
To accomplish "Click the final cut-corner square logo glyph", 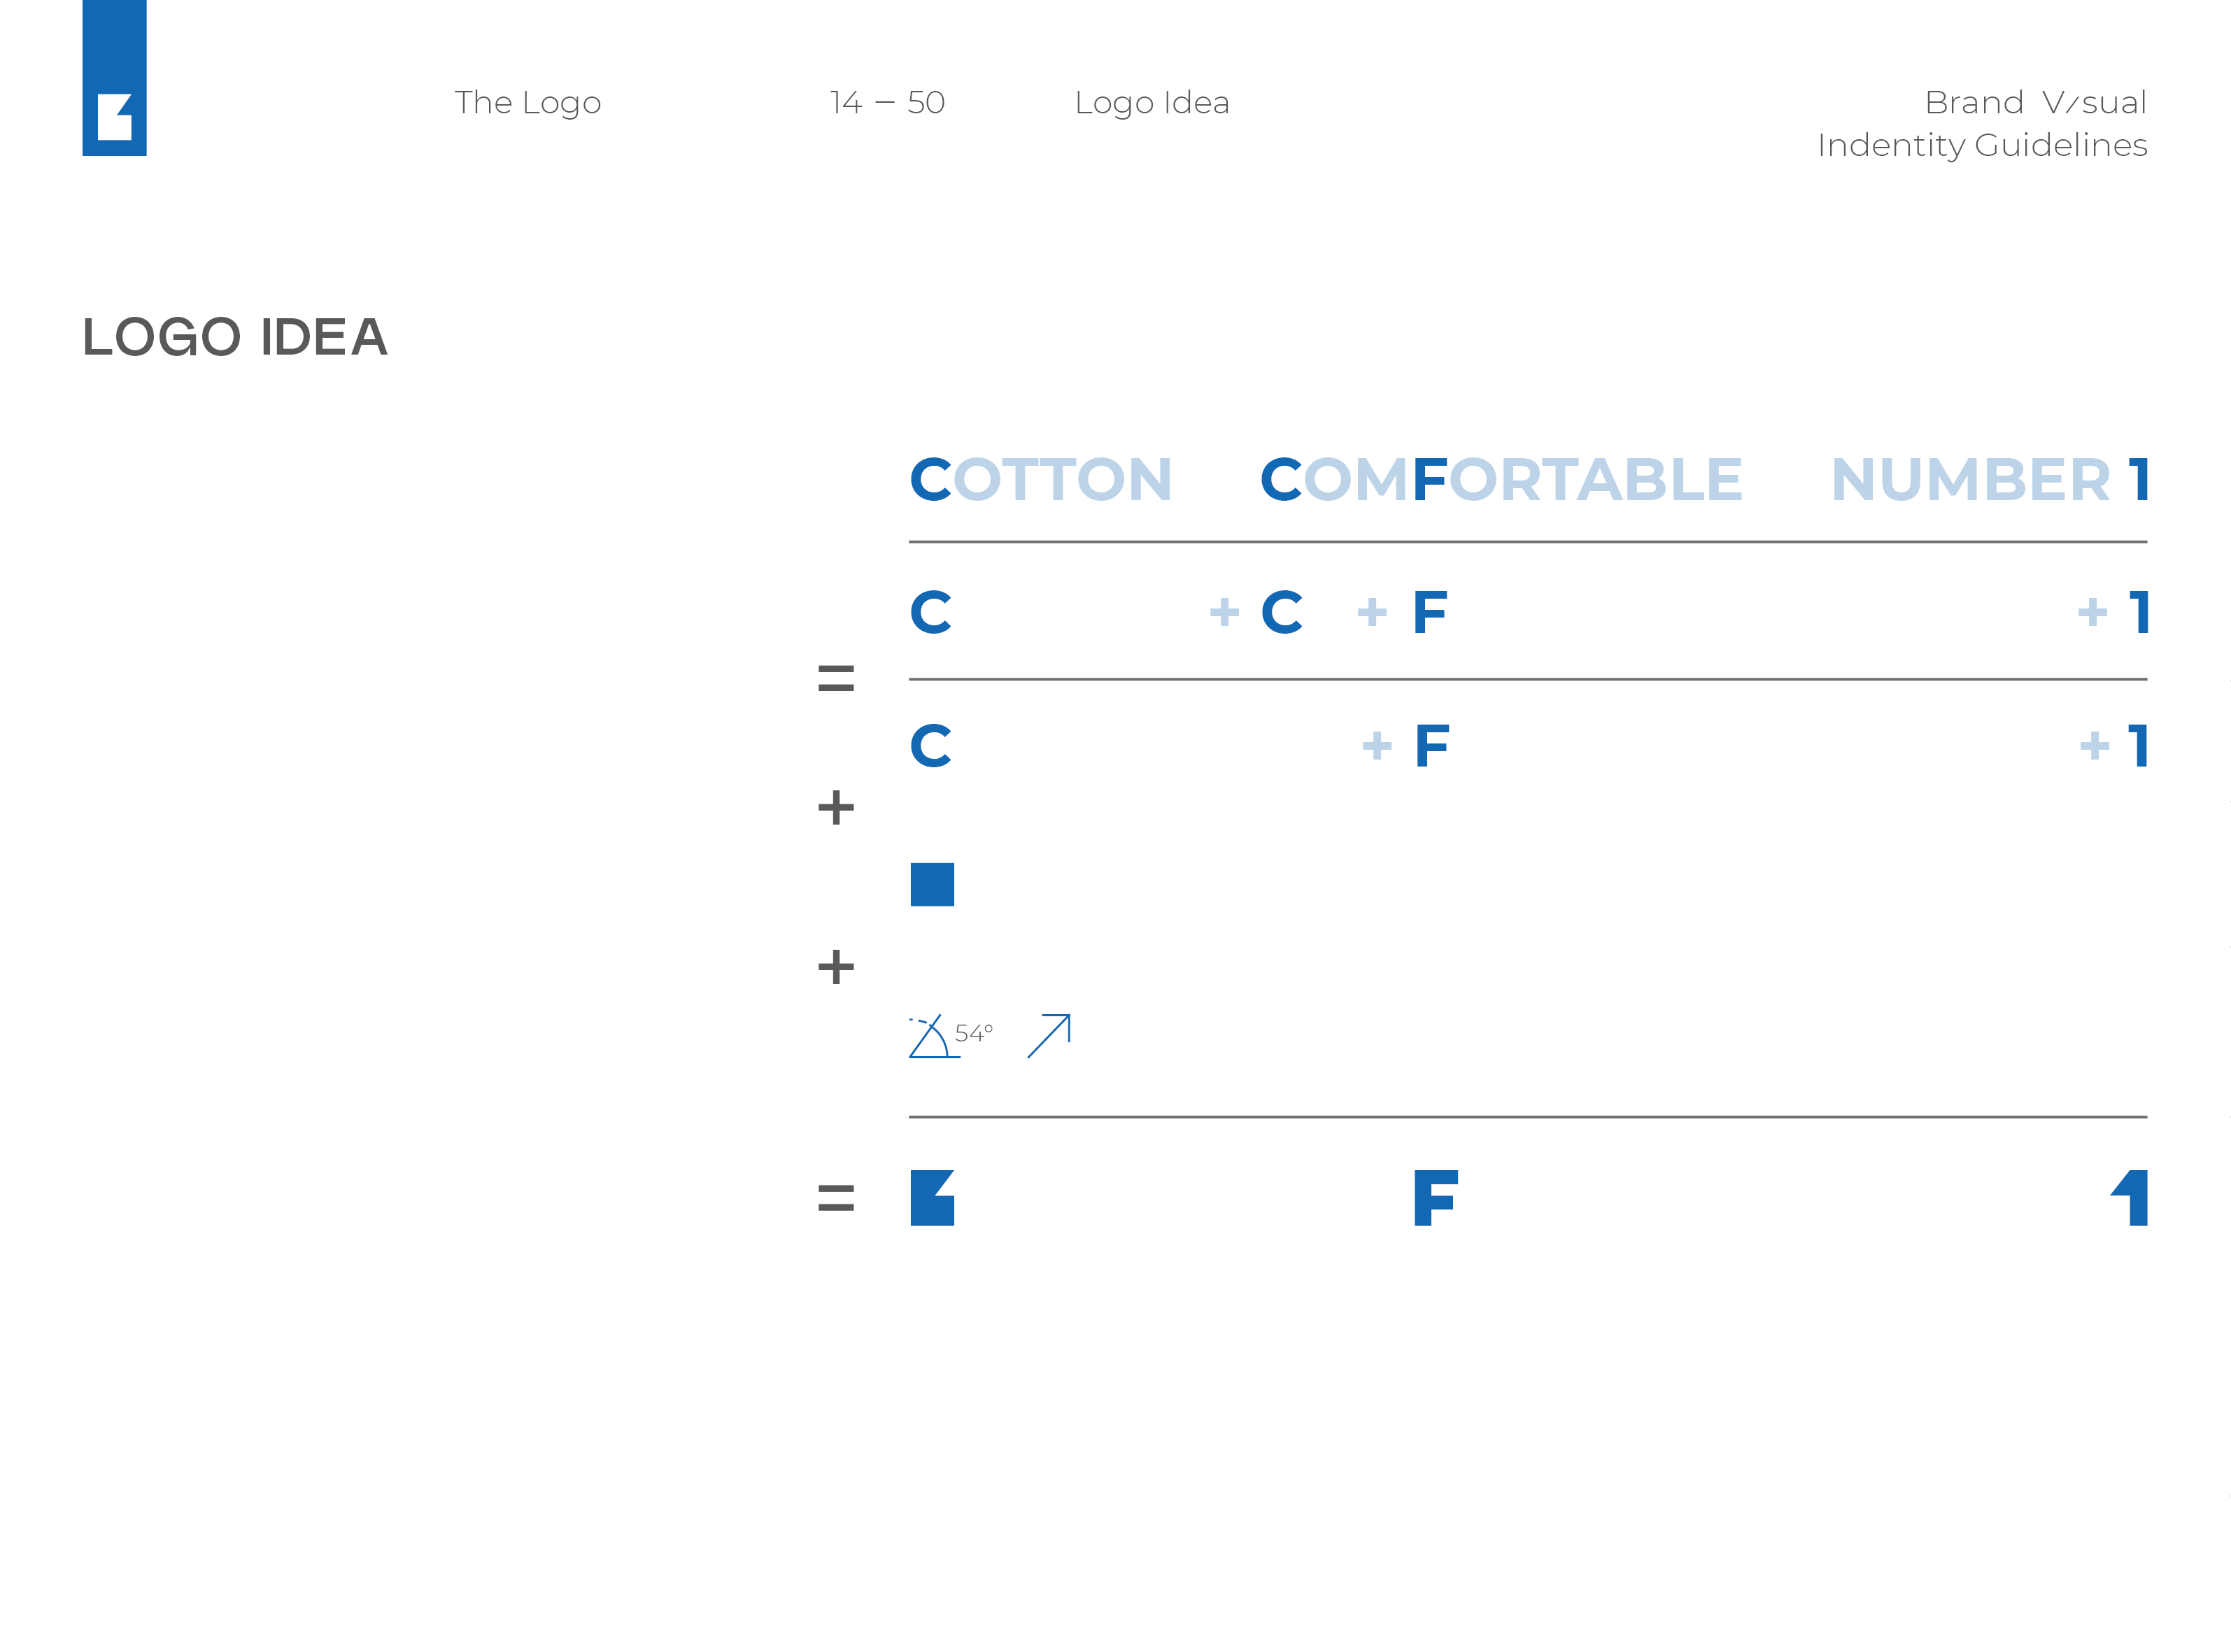I will click(932, 1197).
